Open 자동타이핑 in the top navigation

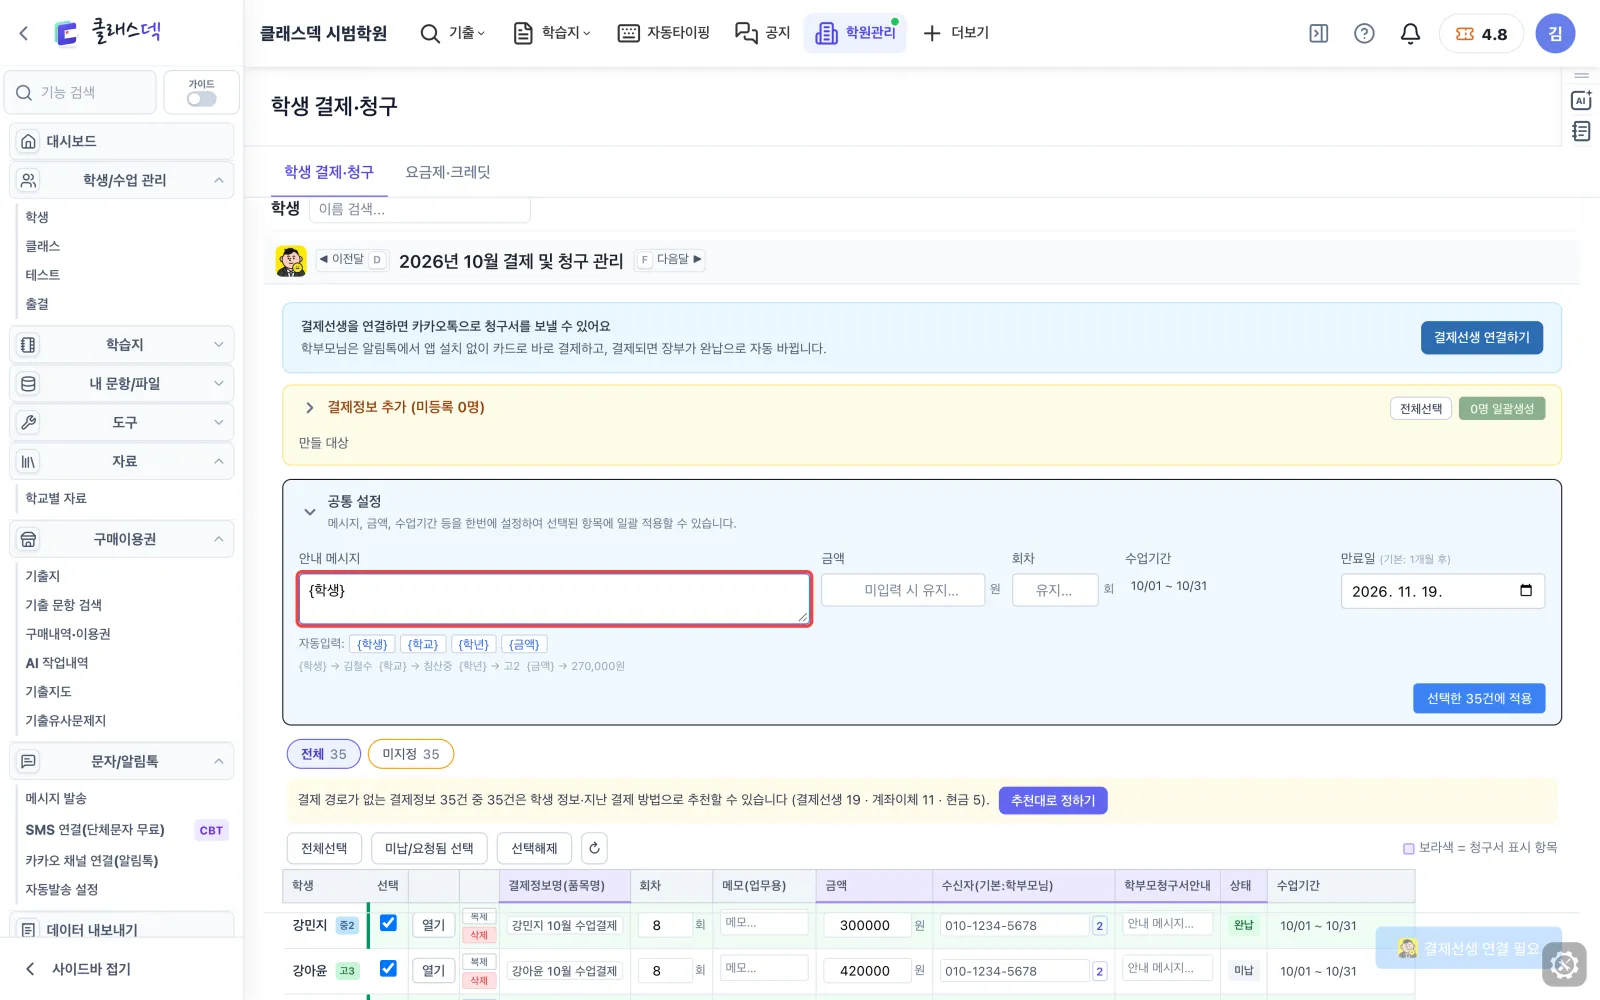pos(664,33)
